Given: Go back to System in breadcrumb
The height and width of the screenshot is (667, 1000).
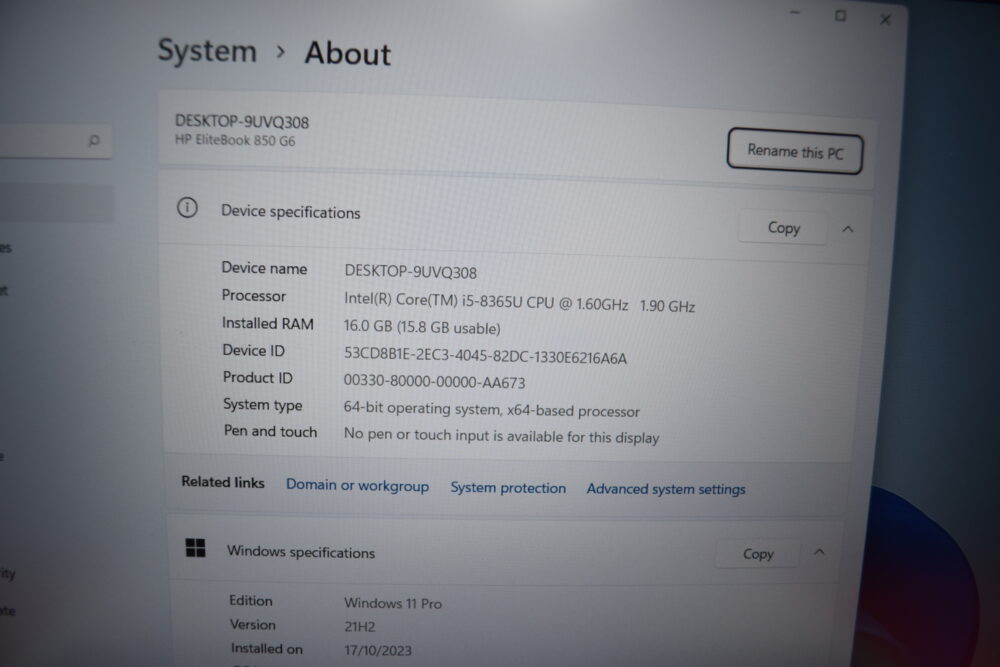Looking at the screenshot, I should tap(207, 50).
